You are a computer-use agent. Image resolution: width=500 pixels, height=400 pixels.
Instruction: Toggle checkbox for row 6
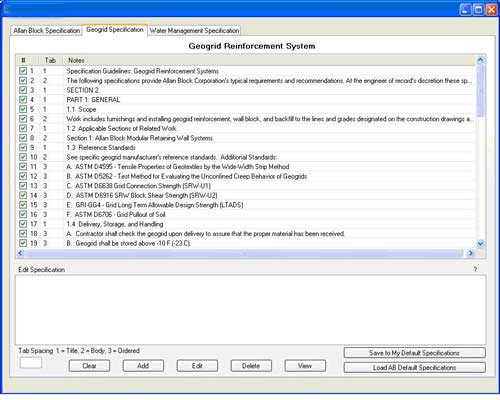pos(23,119)
